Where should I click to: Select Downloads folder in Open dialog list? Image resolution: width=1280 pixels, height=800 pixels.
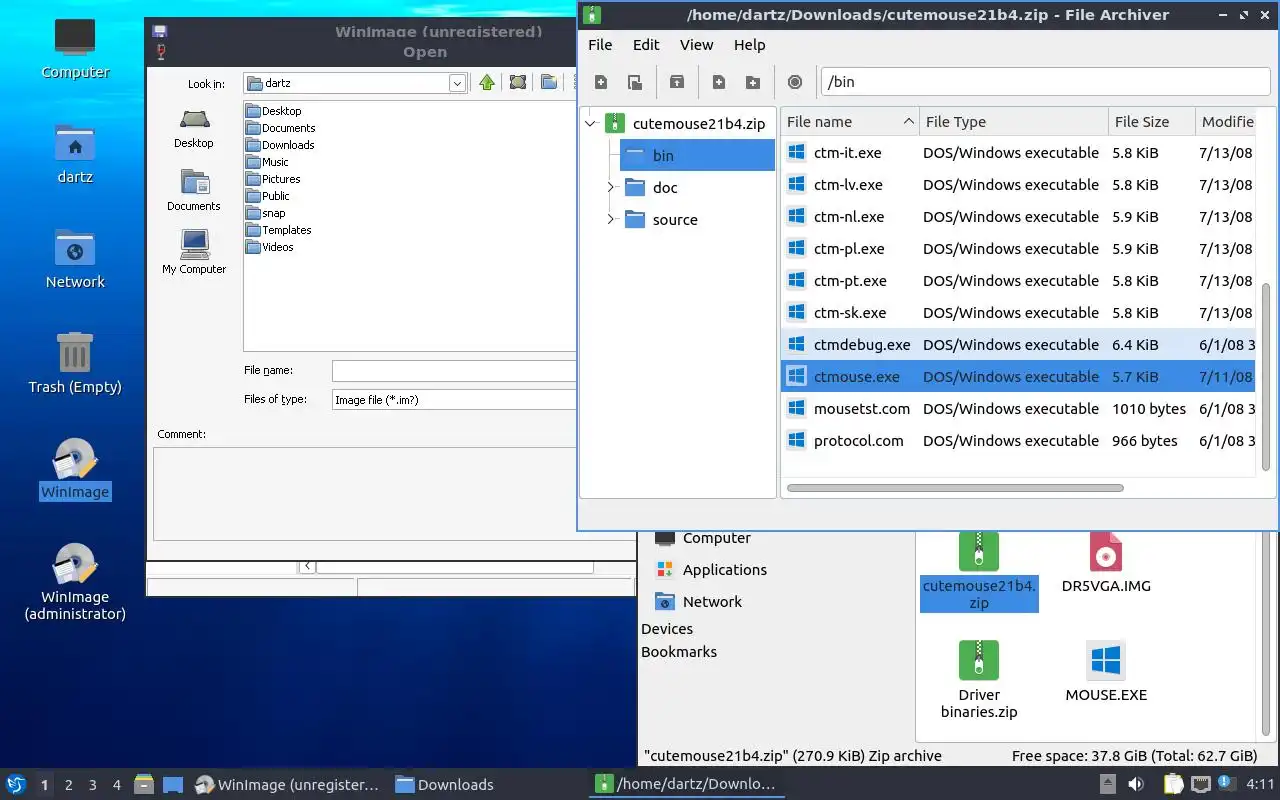pyautogui.click(x=281, y=145)
